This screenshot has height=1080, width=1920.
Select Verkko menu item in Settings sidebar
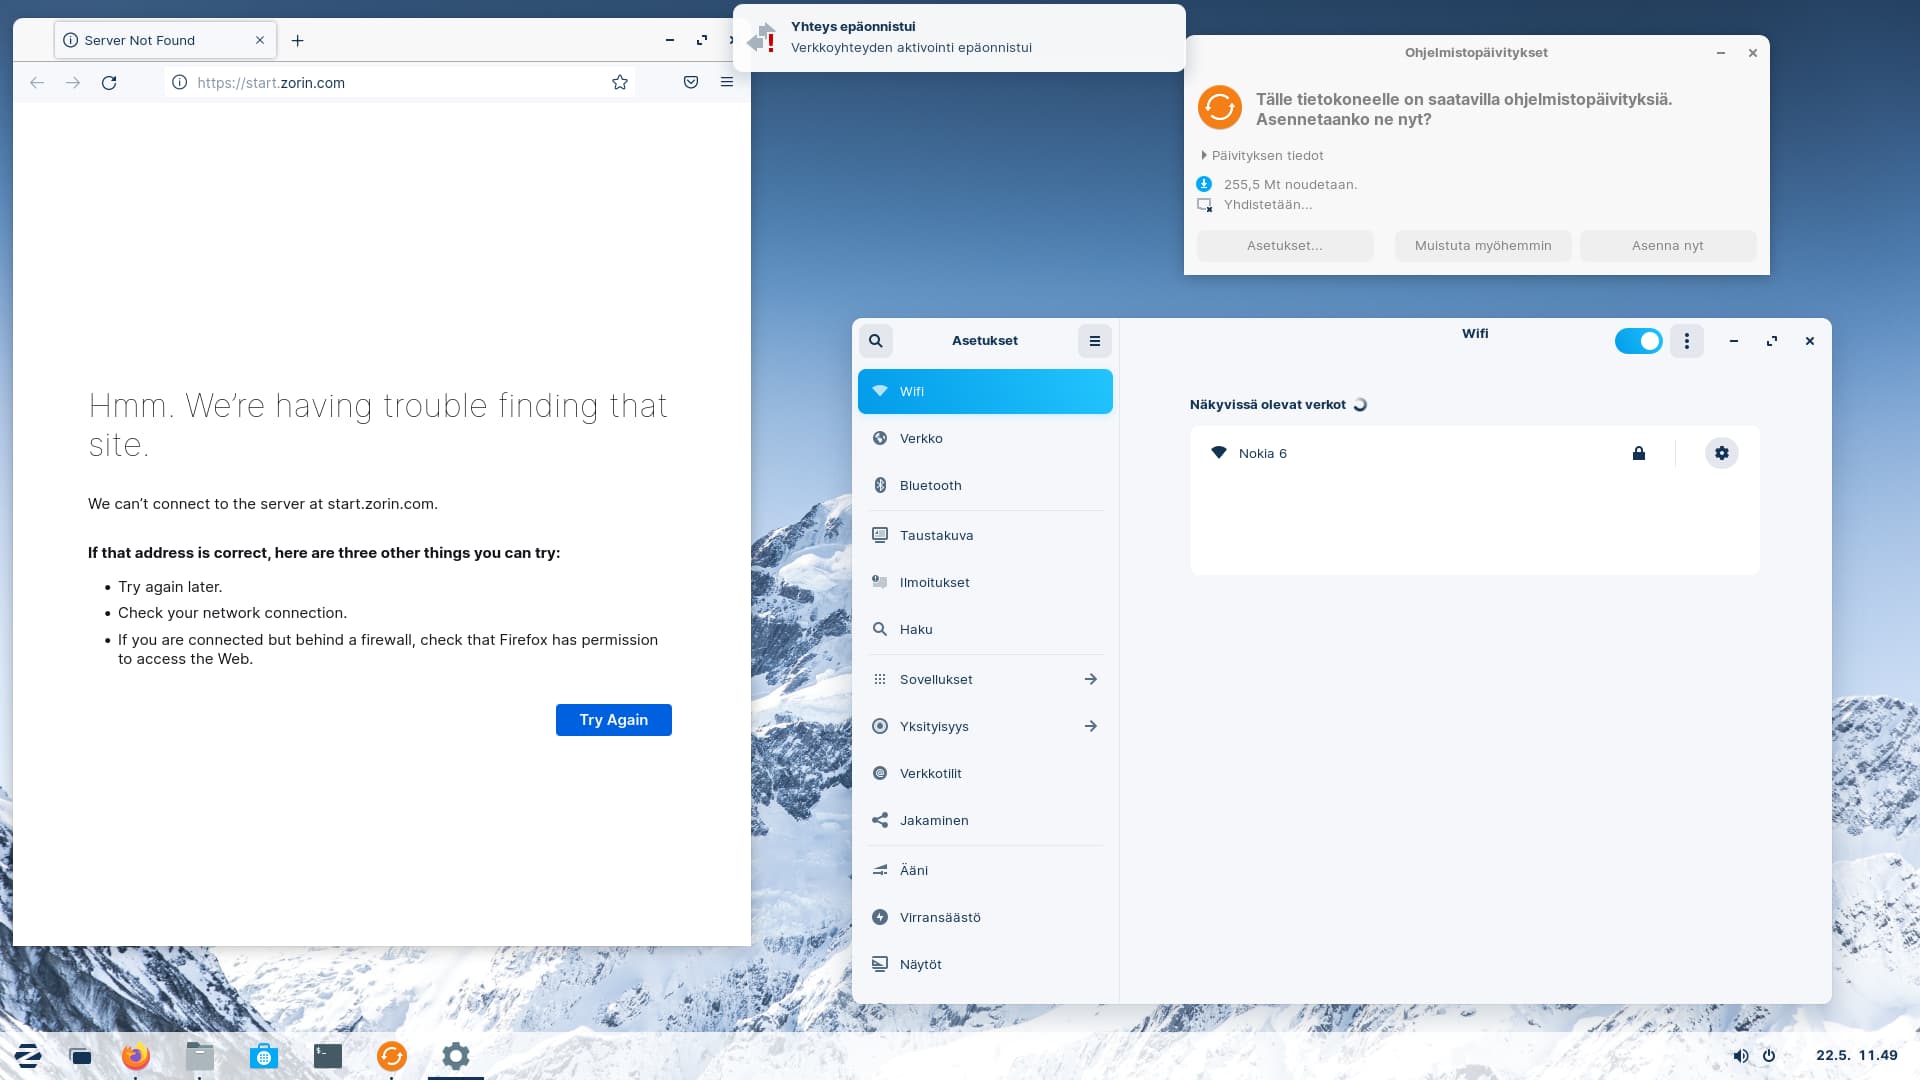984,438
